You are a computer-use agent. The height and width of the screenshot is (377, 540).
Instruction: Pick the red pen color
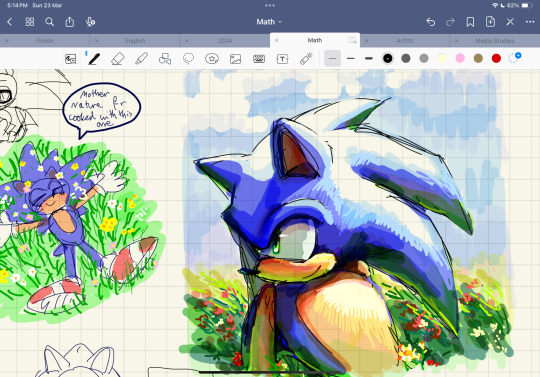click(x=496, y=59)
